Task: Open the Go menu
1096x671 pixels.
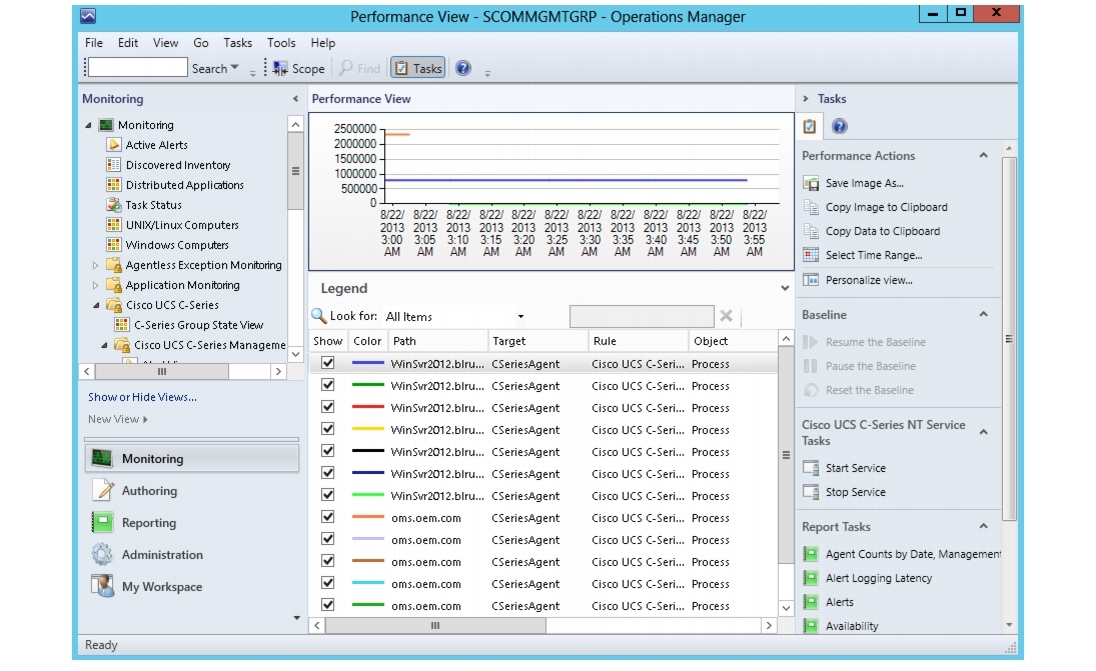Action: click(x=203, y=42)
